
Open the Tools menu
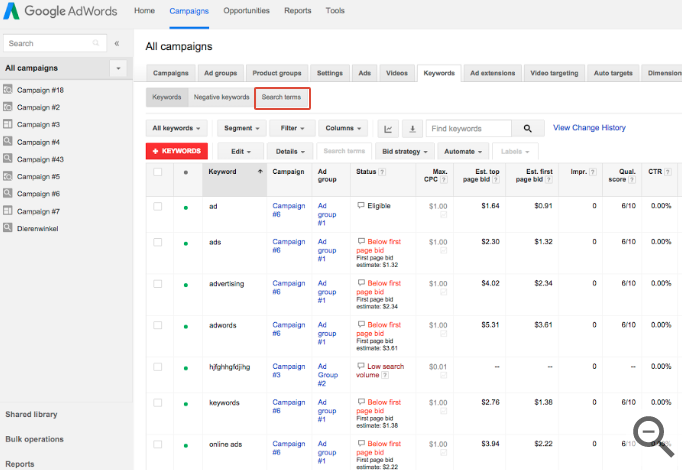point(335,10)
